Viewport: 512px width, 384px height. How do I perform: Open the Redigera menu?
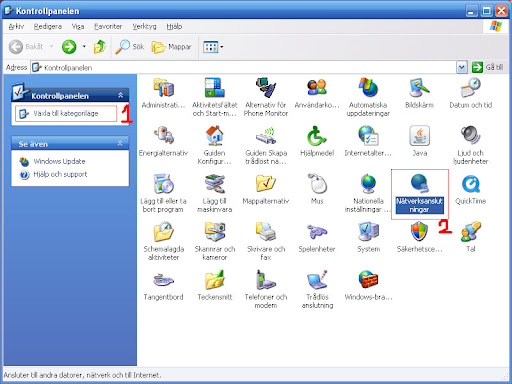coord(48,26)
